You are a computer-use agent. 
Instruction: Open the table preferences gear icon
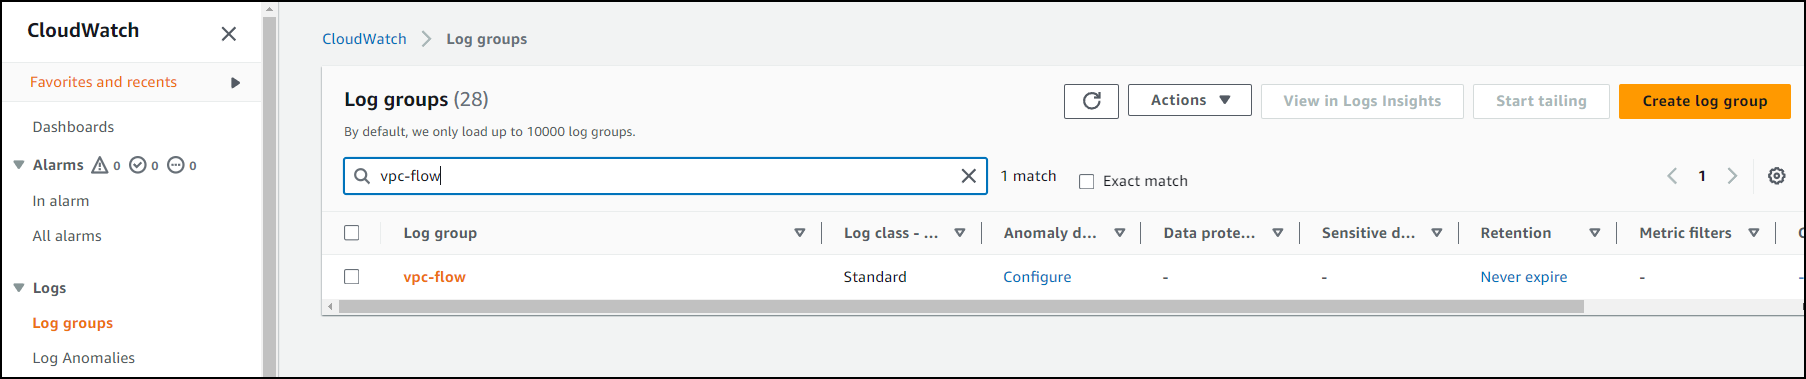[1776, 176]
